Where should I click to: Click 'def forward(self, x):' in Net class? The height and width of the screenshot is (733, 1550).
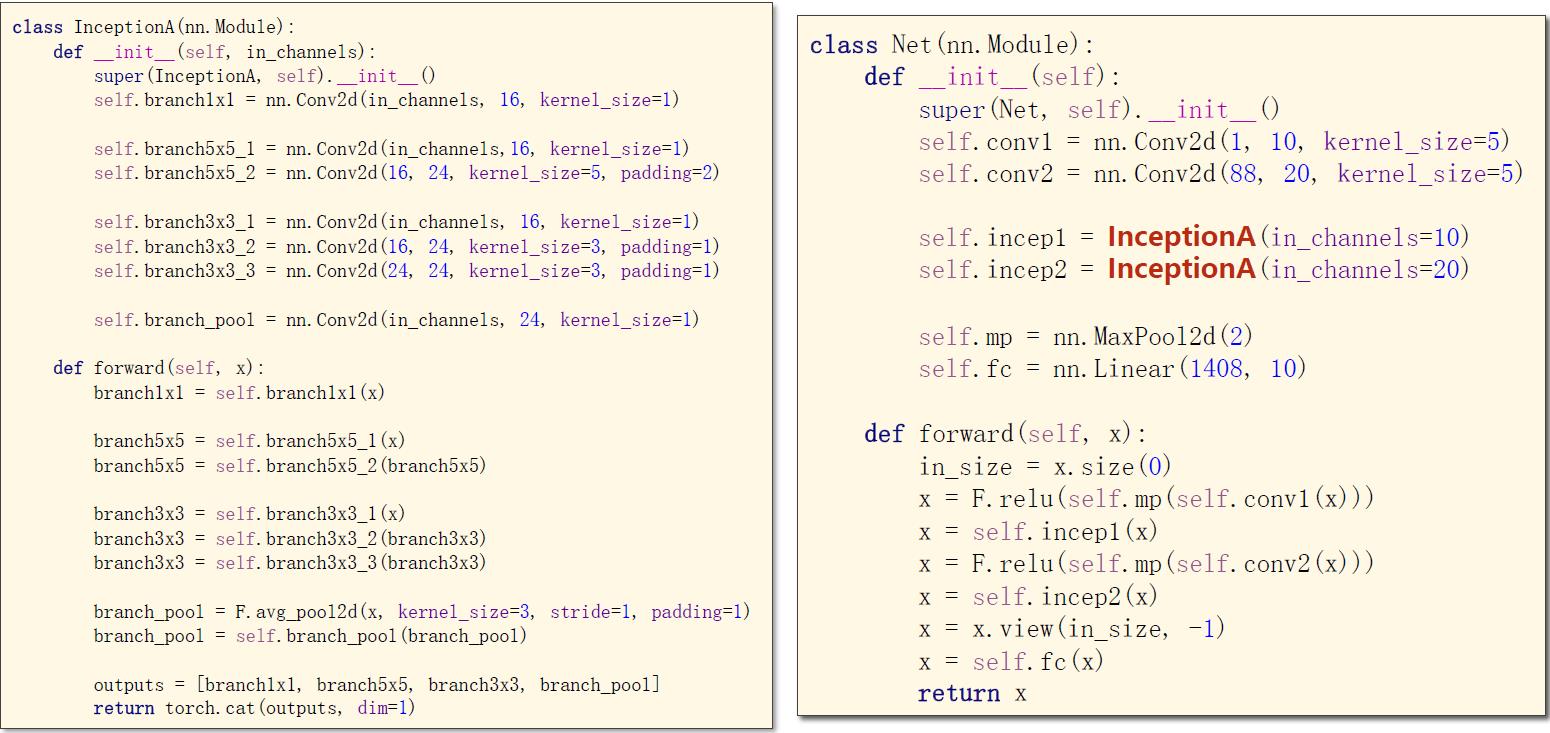pyautogui.click(x=1006, y=434)
